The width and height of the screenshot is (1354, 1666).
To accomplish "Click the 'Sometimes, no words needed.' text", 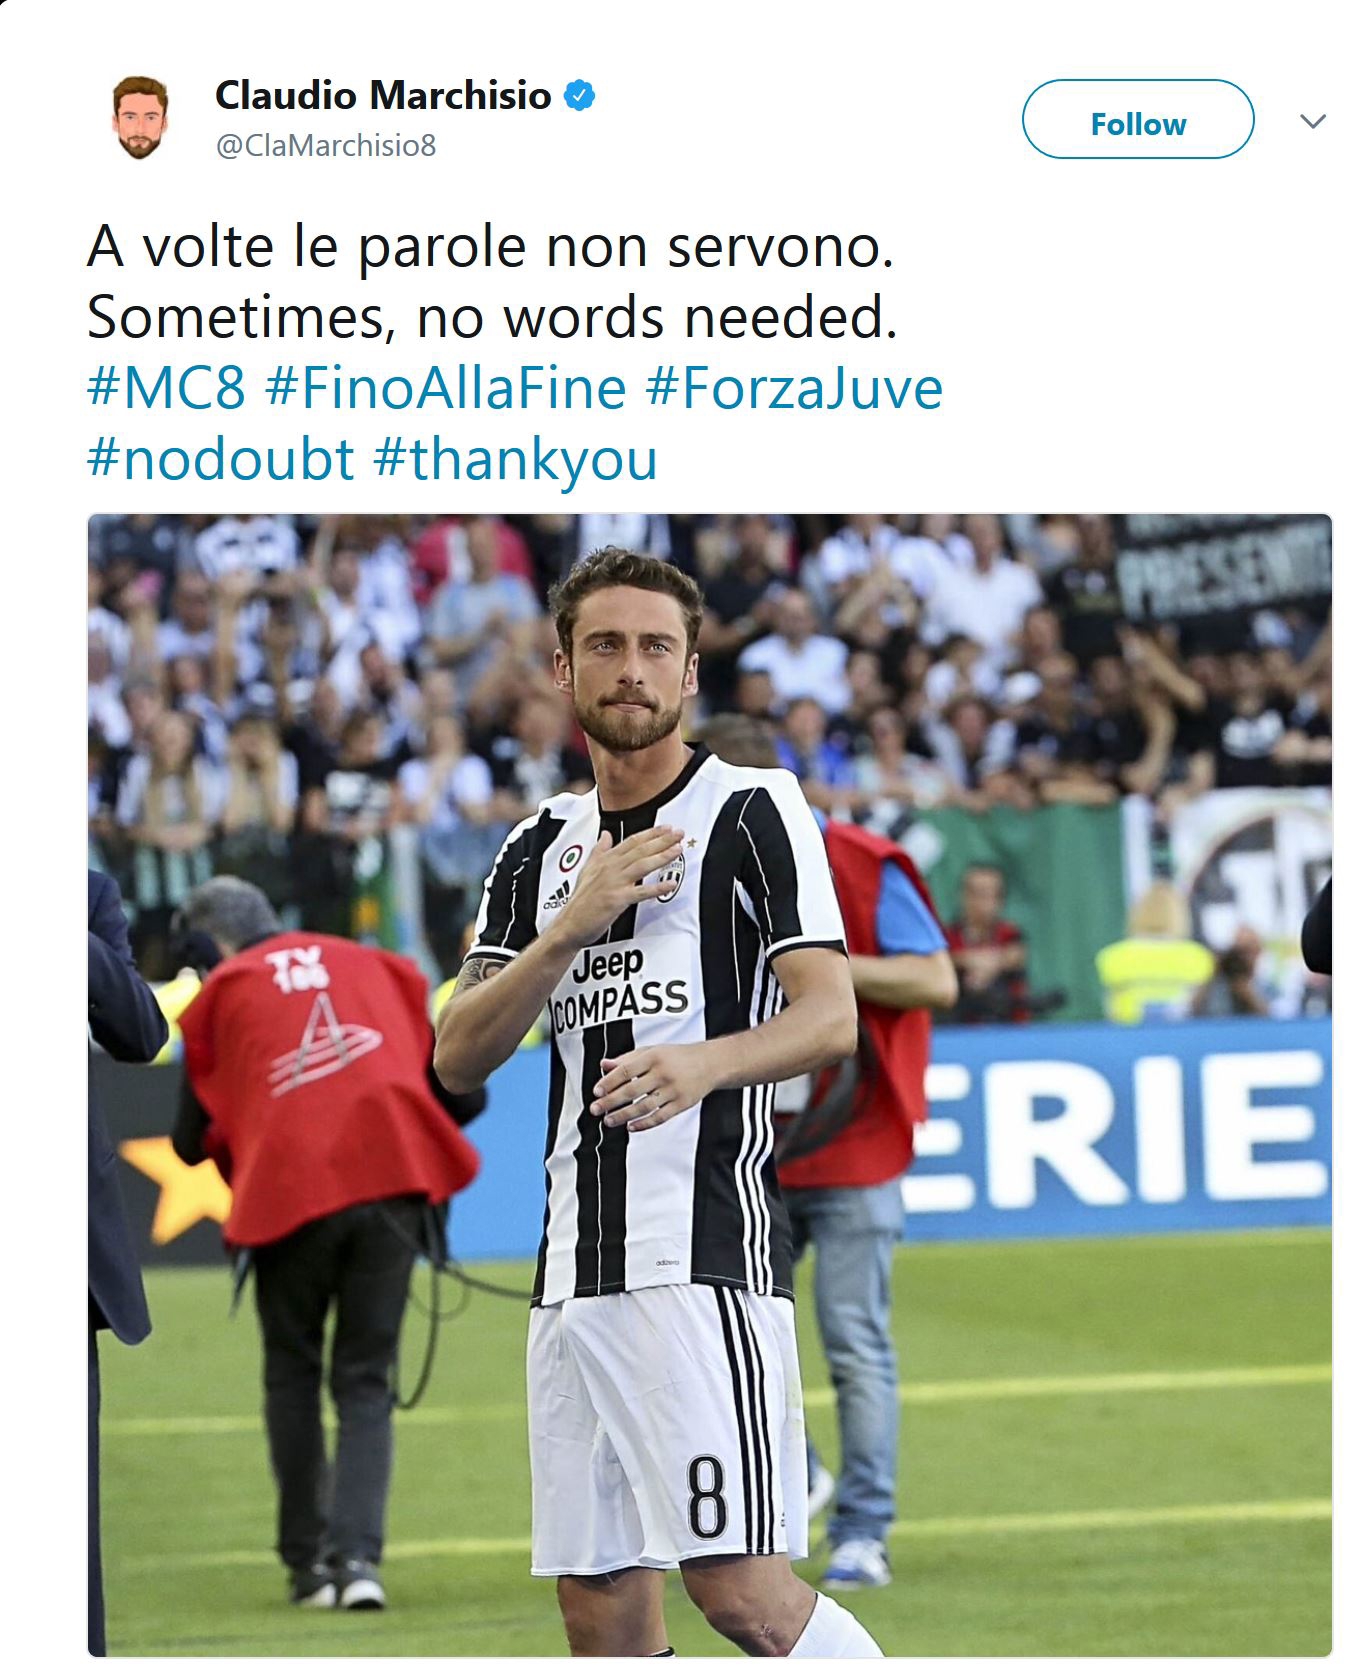I will [x=492, y=318].
